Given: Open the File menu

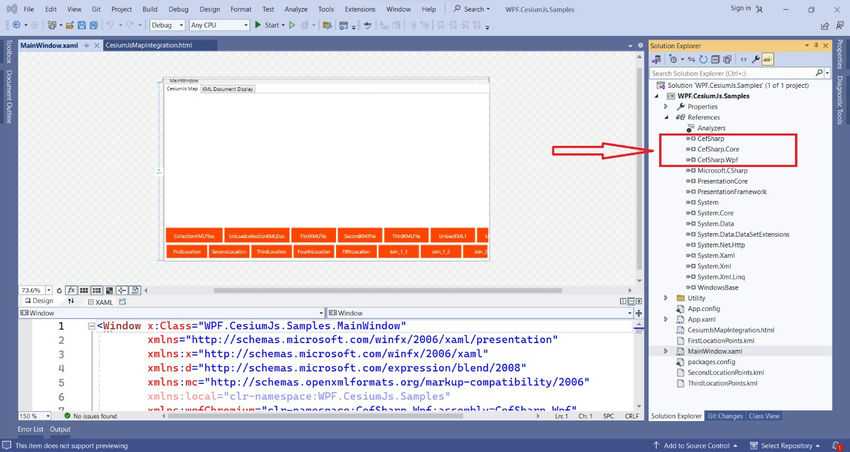Looking at the screenshot, I should pos(29,9).
